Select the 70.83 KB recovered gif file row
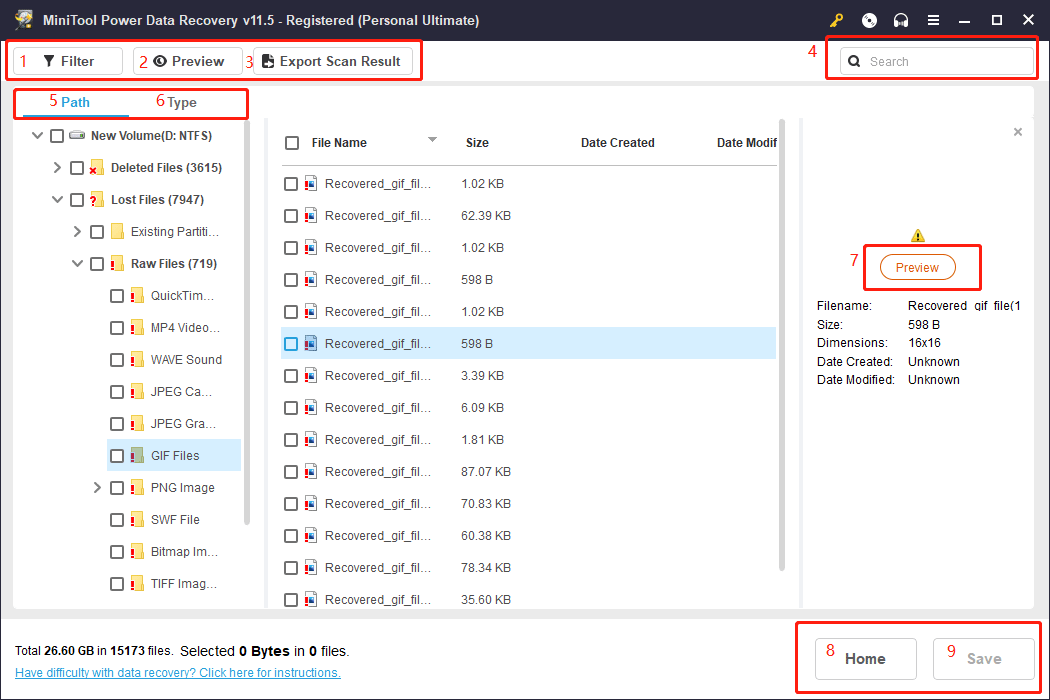The height and width of the screenshot is (700, 1050). tap(528, 504)
